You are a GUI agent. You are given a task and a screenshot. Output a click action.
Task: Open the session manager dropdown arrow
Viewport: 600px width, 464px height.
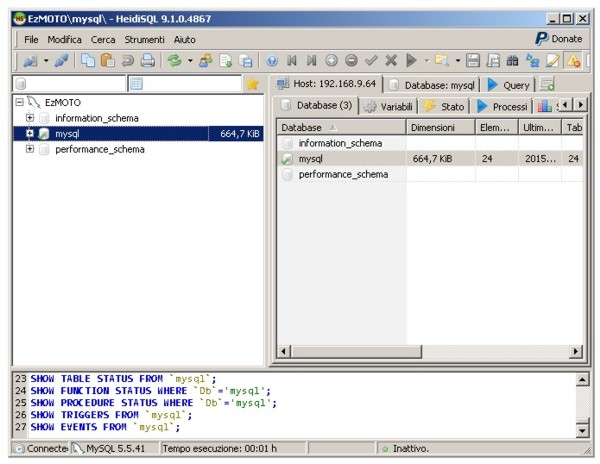tap(46, 60)
